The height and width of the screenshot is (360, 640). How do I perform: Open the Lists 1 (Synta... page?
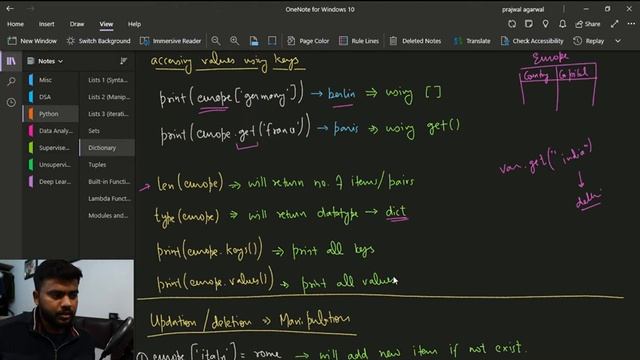click(x=107, y=80)
